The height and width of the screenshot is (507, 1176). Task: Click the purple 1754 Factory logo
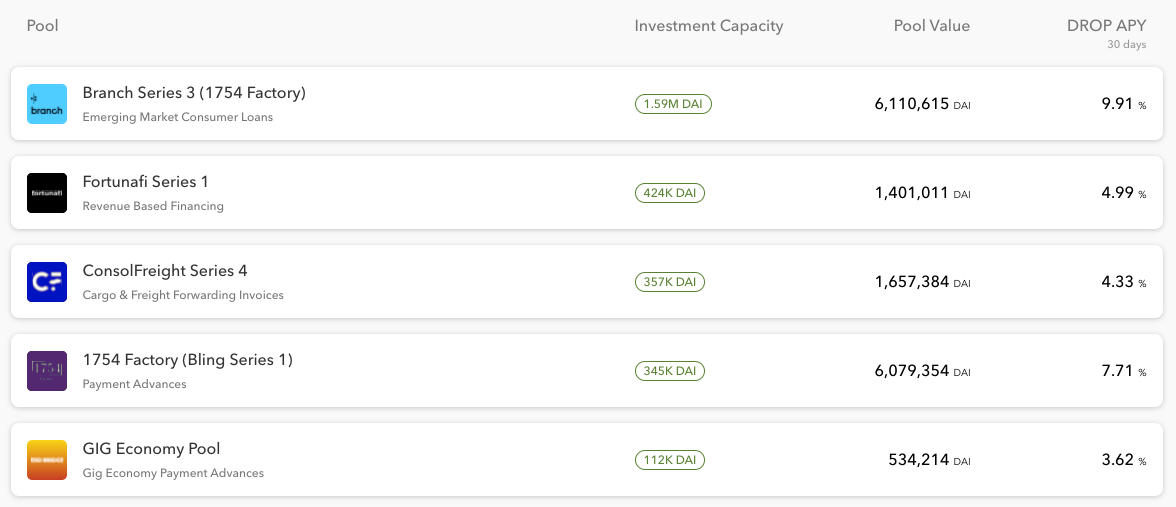coord(47,371)
